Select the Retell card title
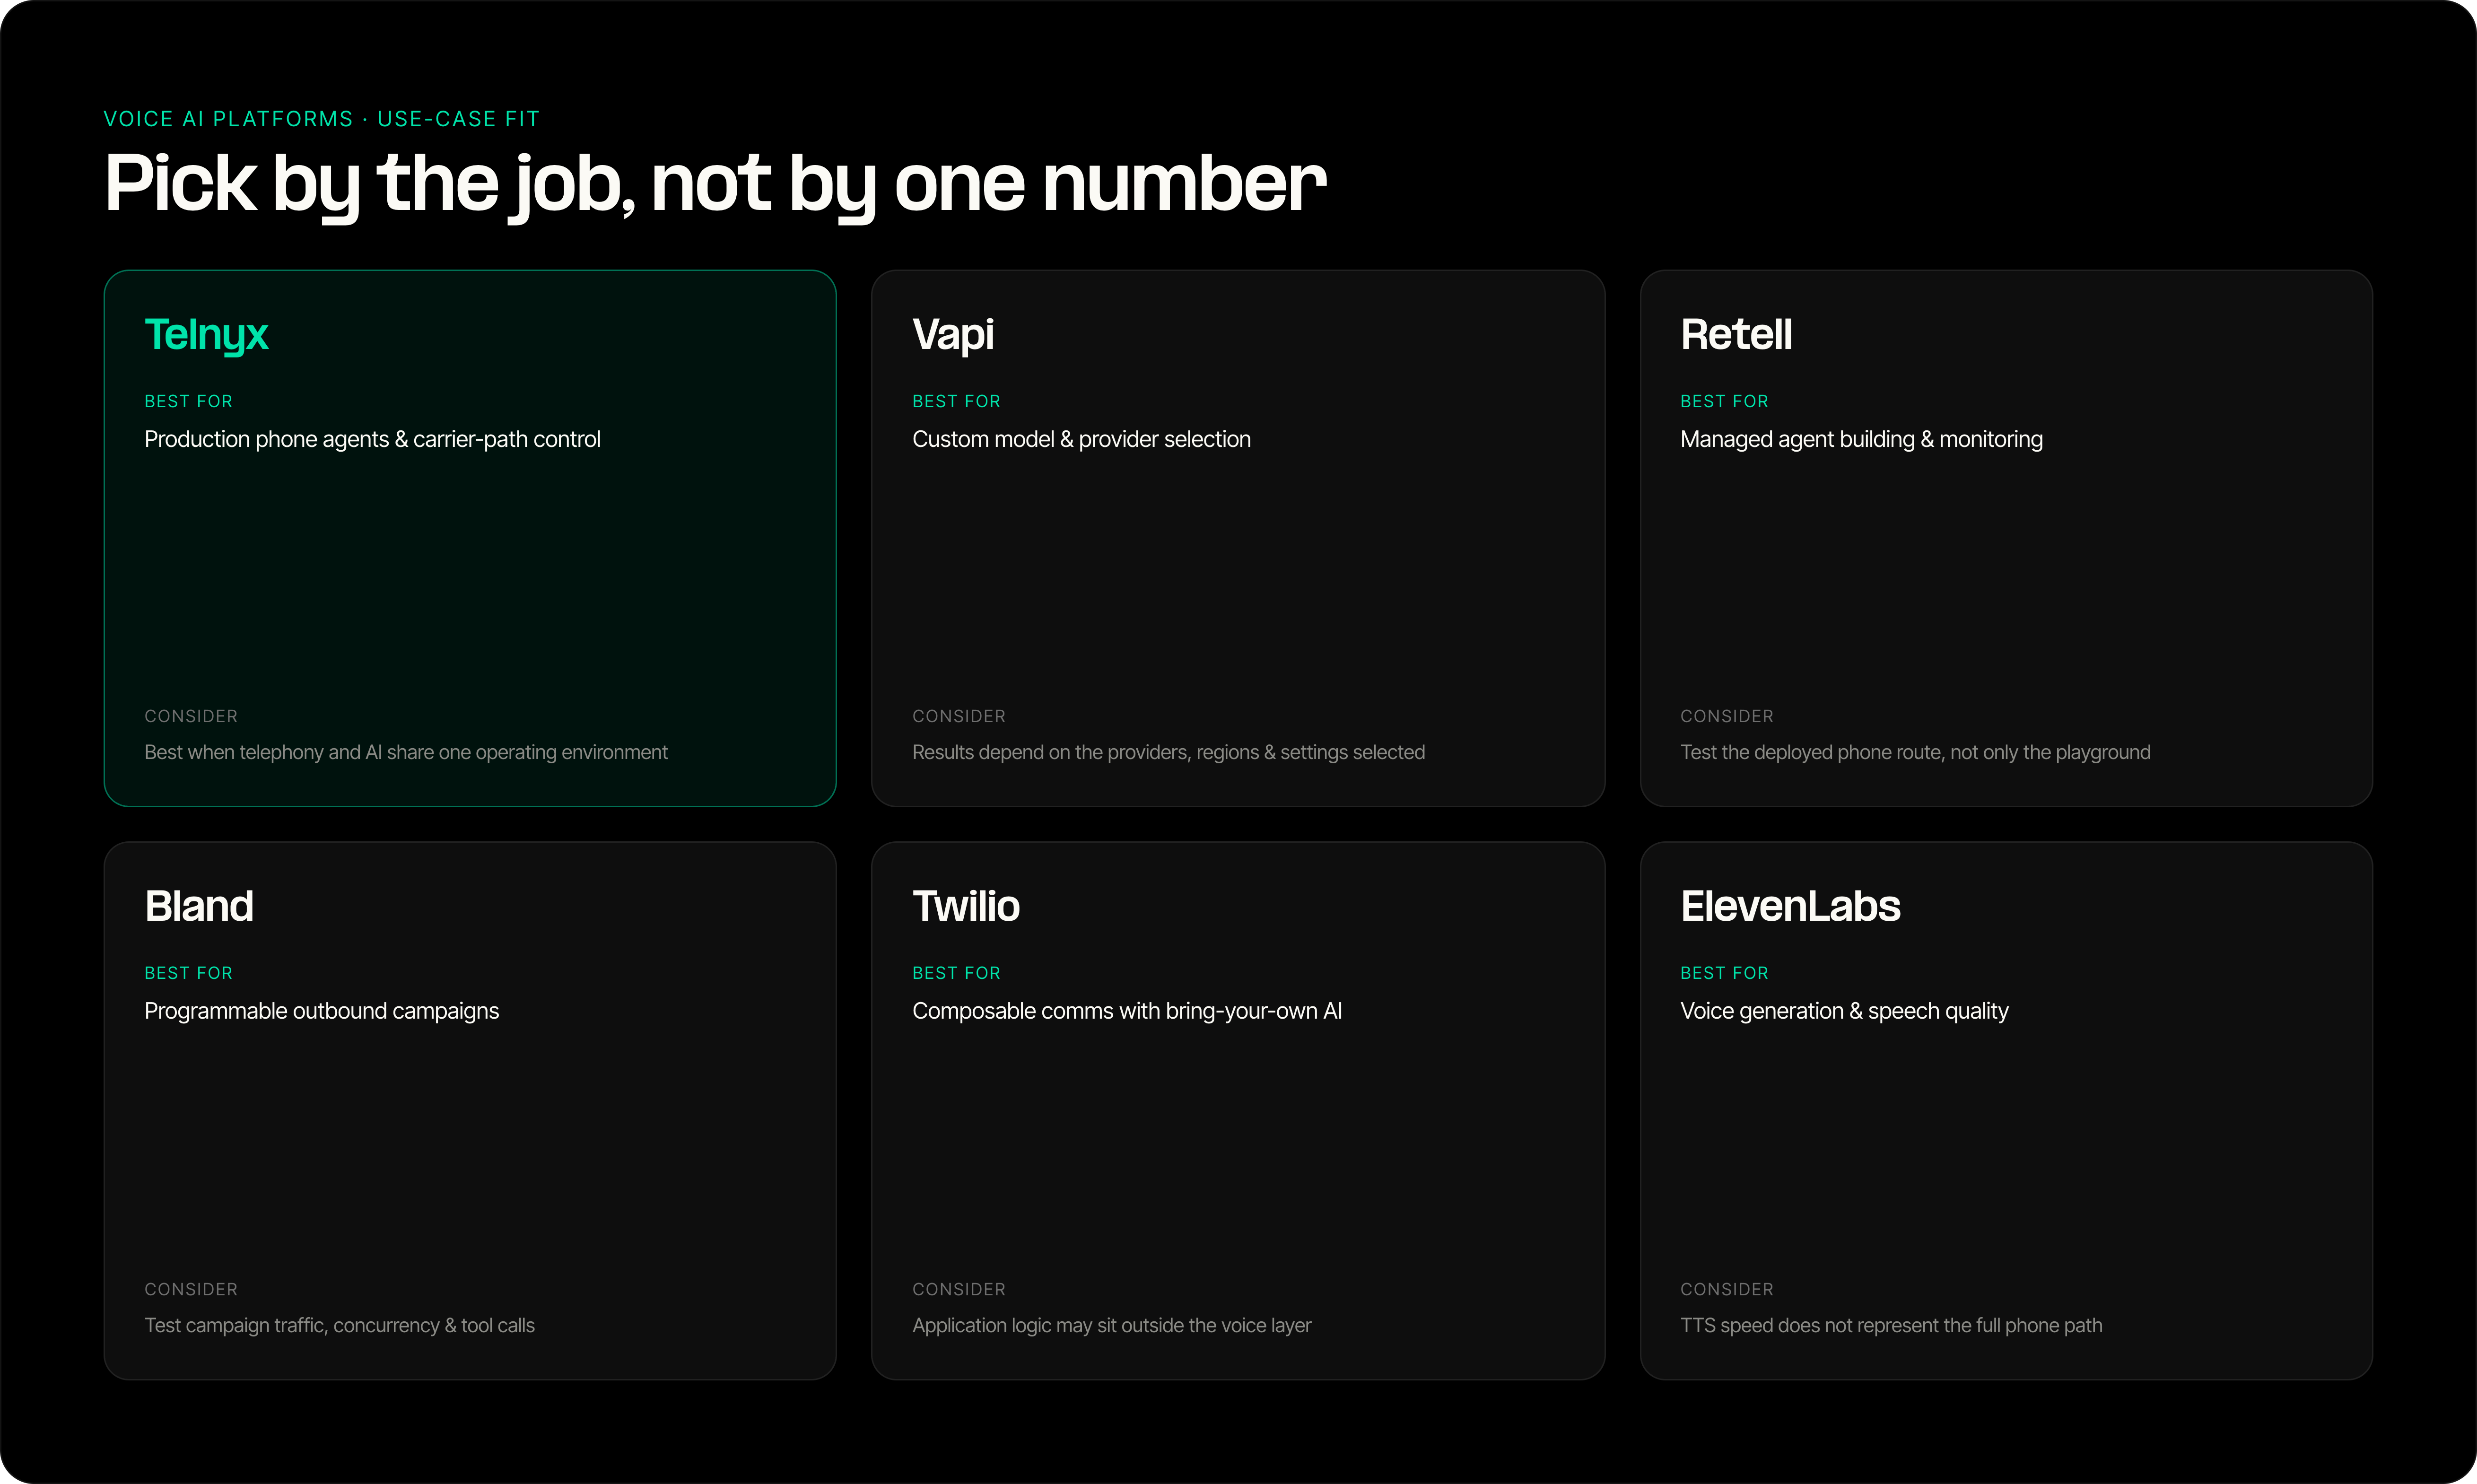This screenshot has width=2477, height=1484. coord(1736,334)
